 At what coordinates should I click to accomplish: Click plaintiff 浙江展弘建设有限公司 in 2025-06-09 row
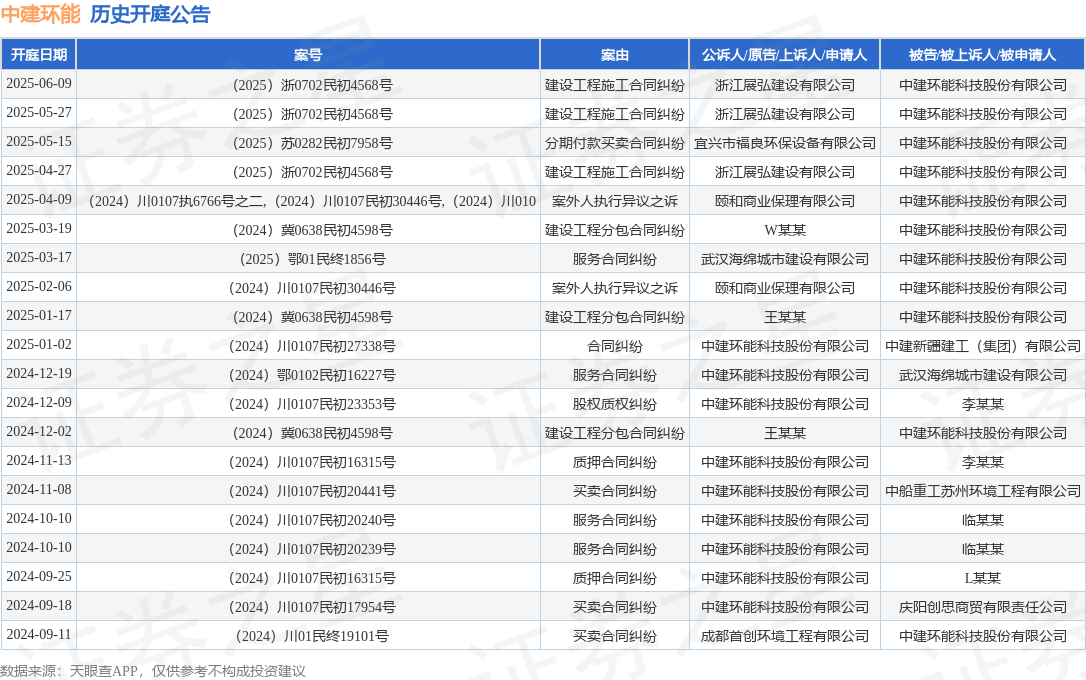[x=785, y=85]
